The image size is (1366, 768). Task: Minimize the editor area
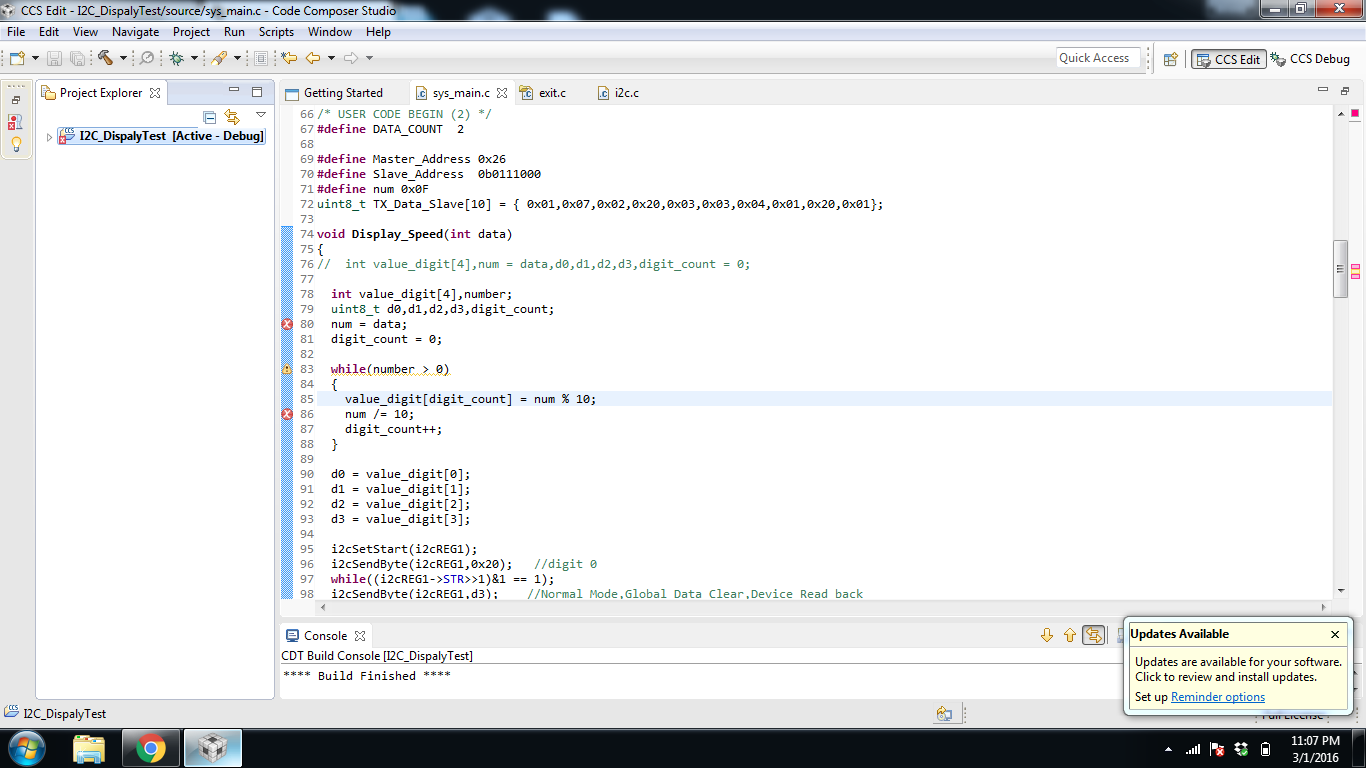click(1322, 90)
